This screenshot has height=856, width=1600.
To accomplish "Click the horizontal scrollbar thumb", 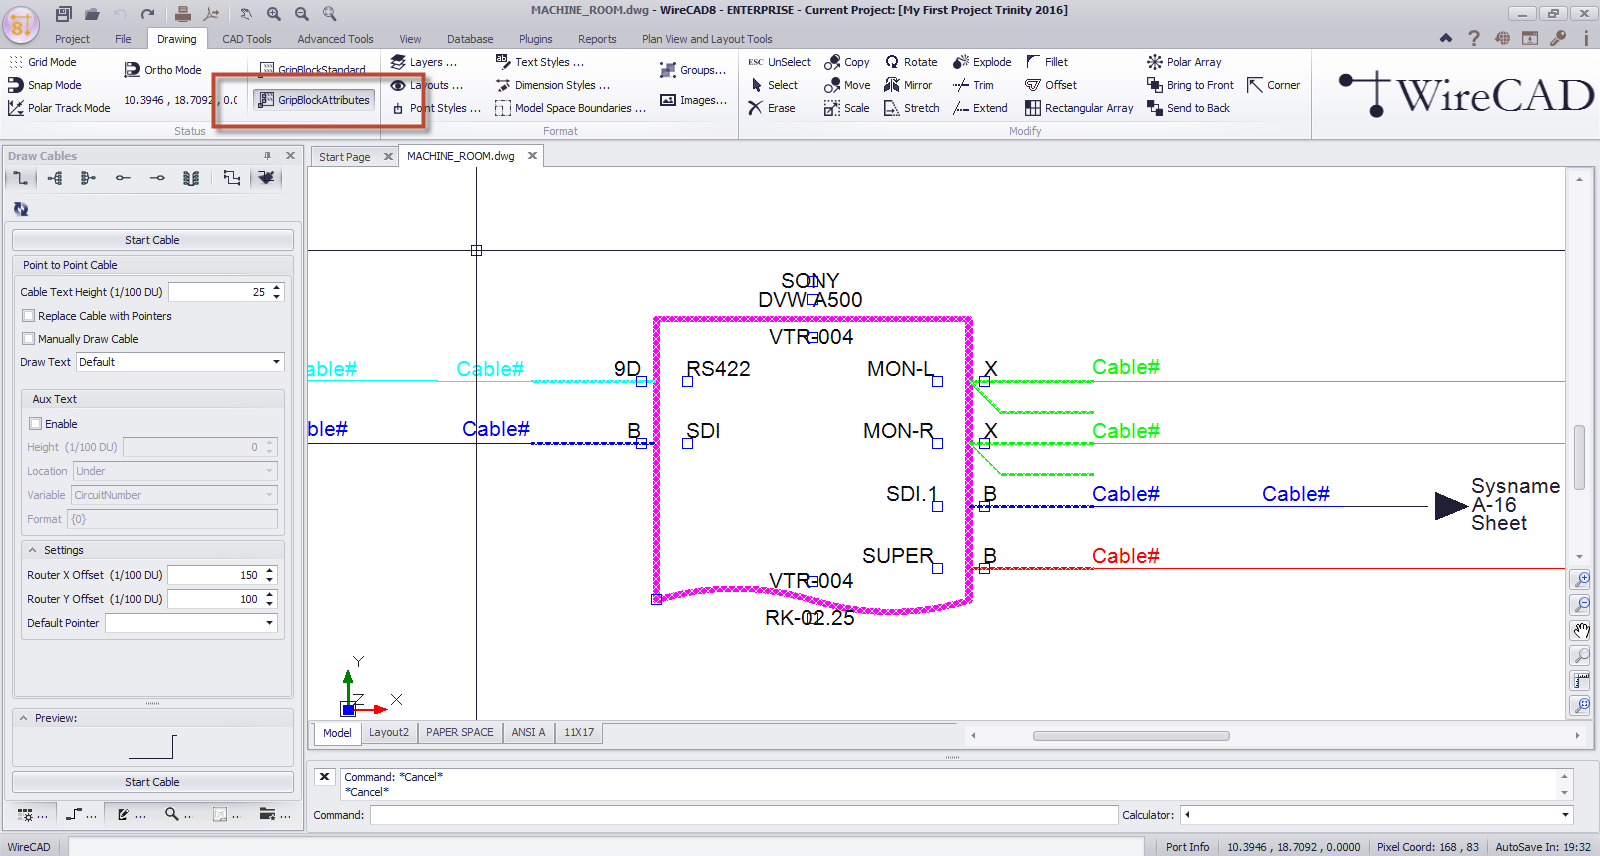I will (x=1131, y=736).
